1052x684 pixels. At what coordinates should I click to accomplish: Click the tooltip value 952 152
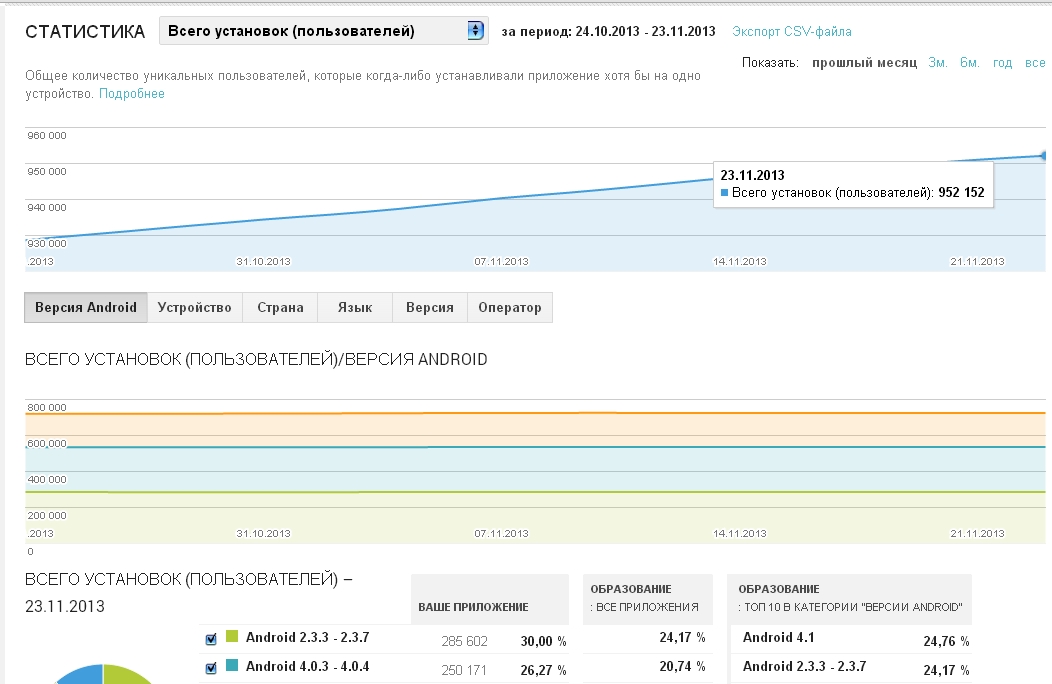coord(961,193)
